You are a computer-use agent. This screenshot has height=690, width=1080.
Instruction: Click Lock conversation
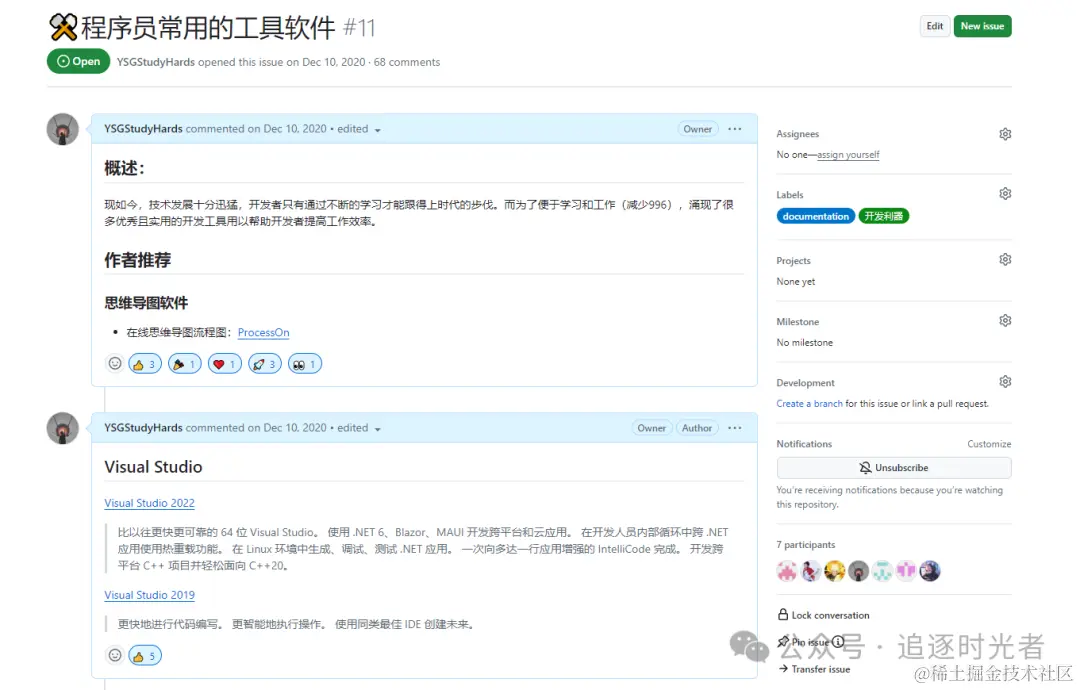[x=830, y=615]
